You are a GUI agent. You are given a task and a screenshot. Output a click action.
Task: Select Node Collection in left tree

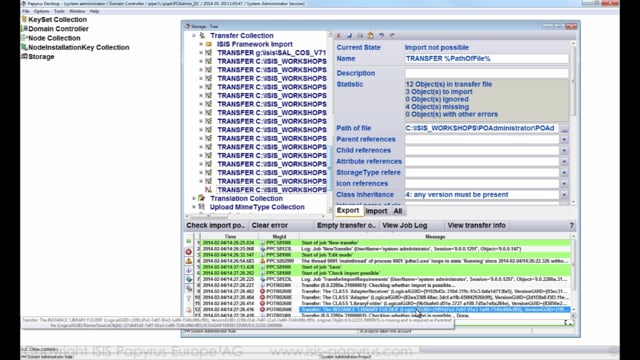coord(54,38)
